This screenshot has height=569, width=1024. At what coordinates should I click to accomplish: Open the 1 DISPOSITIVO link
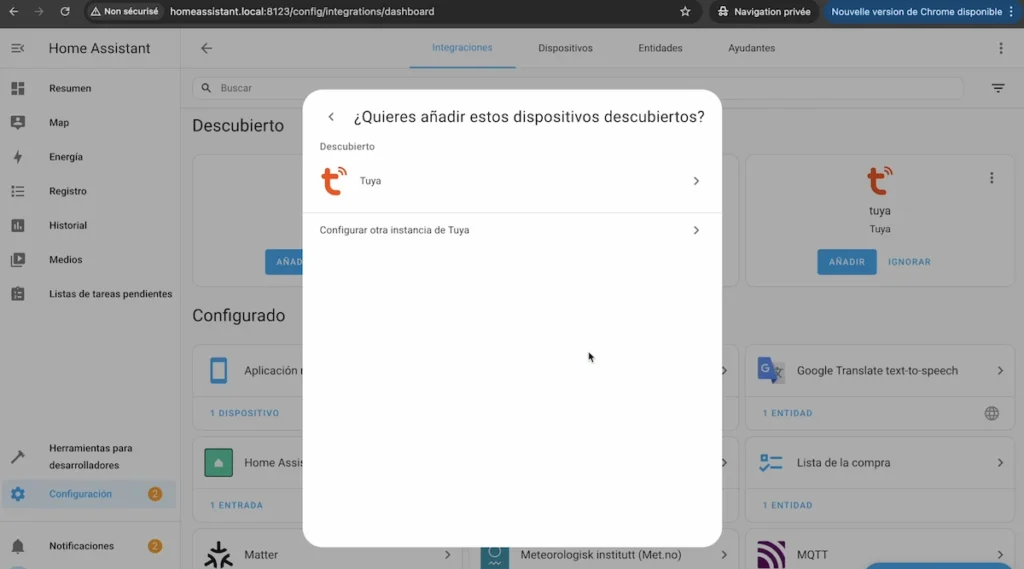(244, 413)
